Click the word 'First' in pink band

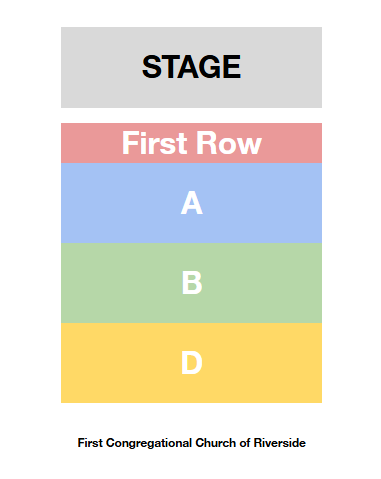pyautogui.click(x=155, y=143)
